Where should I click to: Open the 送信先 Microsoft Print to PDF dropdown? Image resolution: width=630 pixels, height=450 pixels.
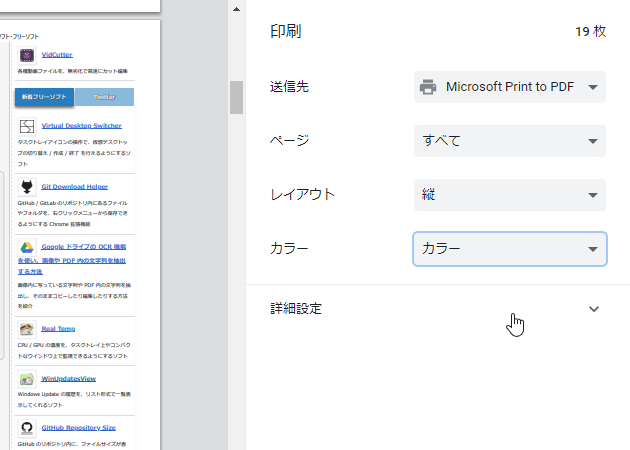pos(509,87)
